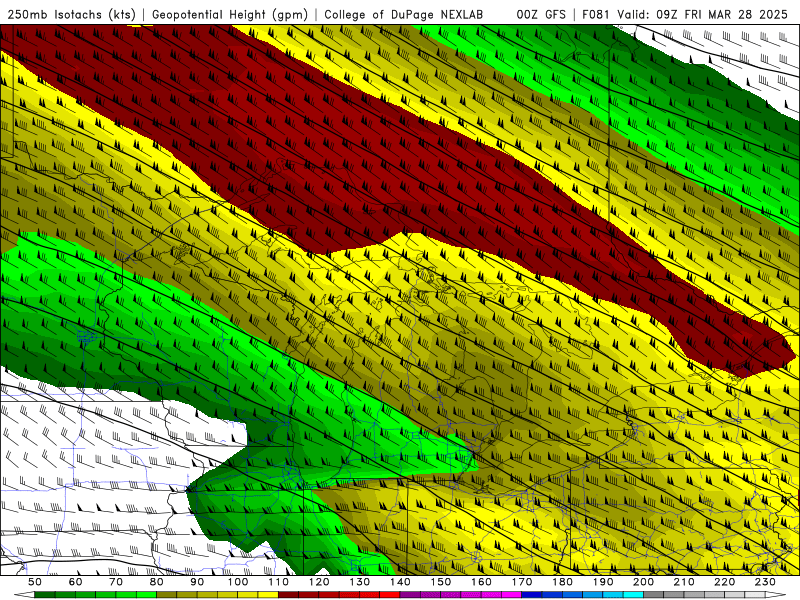Screen dimensions: 800x600
Task: Click the legend value 180
Action: click(562, 582)
